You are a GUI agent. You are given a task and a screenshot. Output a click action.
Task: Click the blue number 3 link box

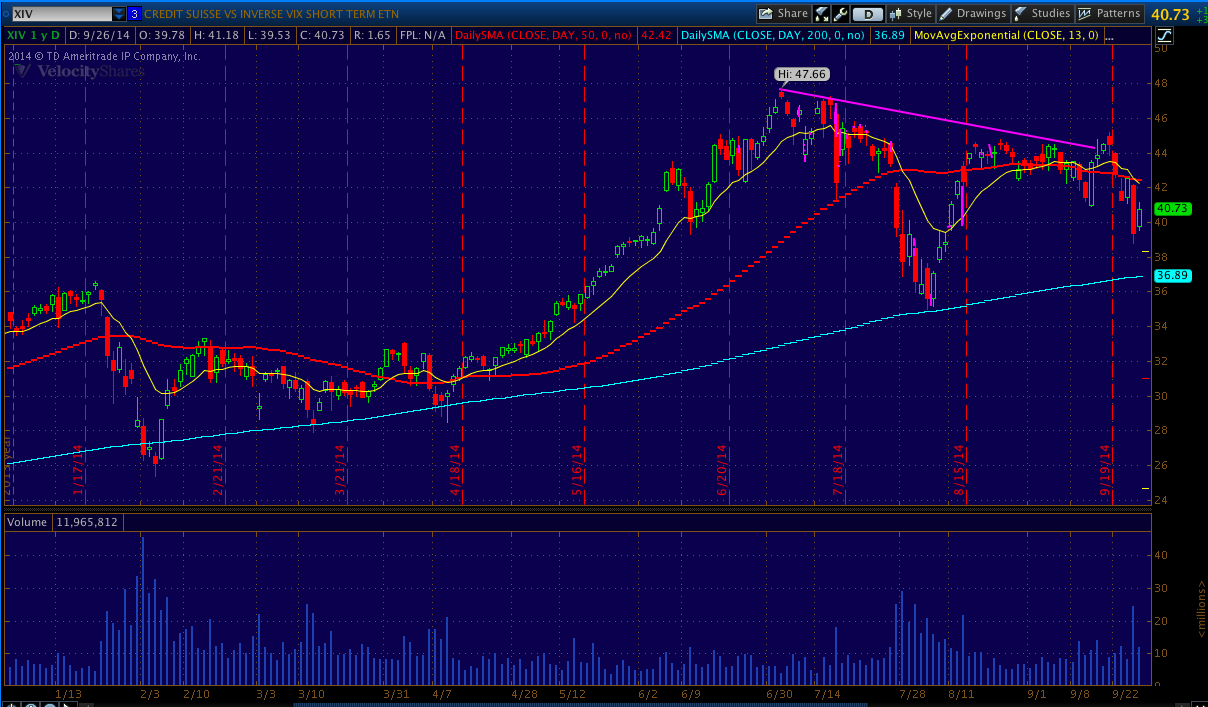point(134,14)
